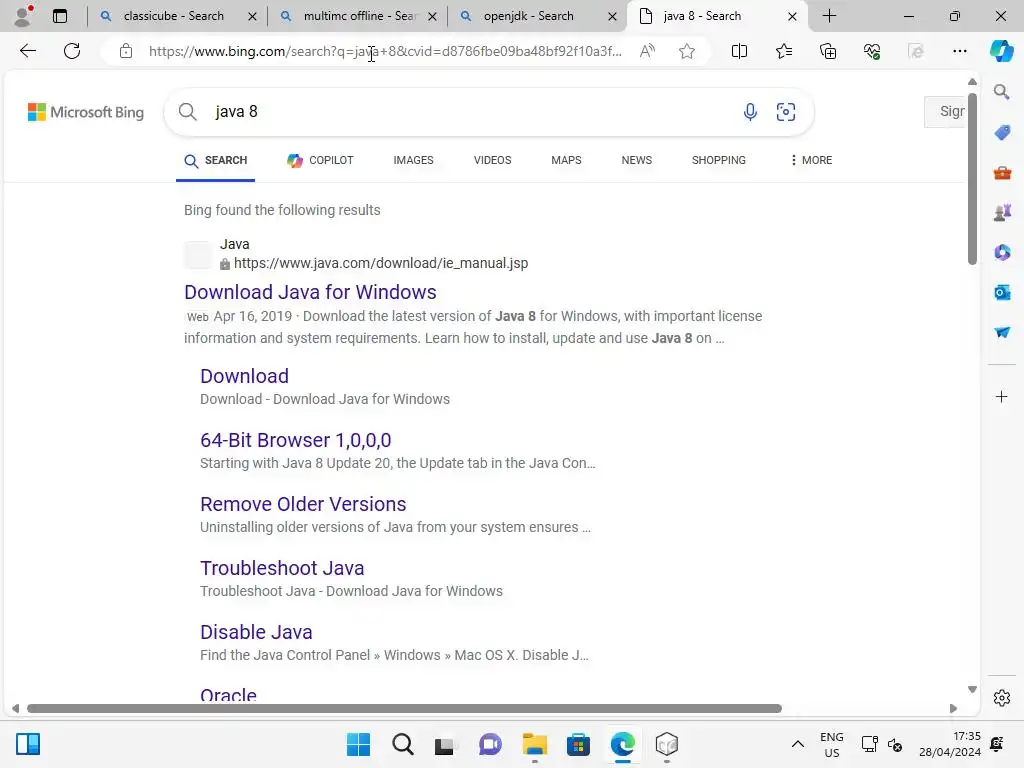Click the horizontal page scrollbar thumb
1024x768 pixels.
click(404, 709)
